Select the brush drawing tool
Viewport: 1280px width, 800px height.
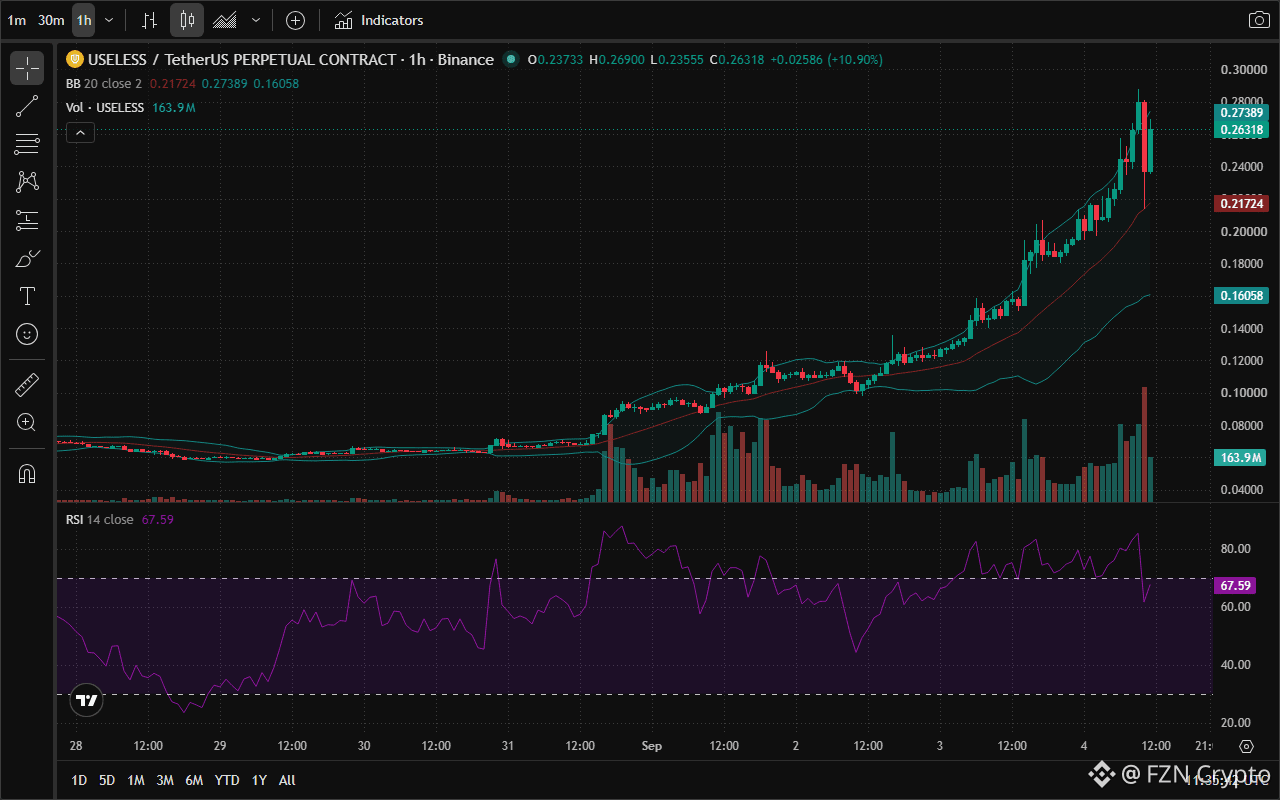point(27,258)
